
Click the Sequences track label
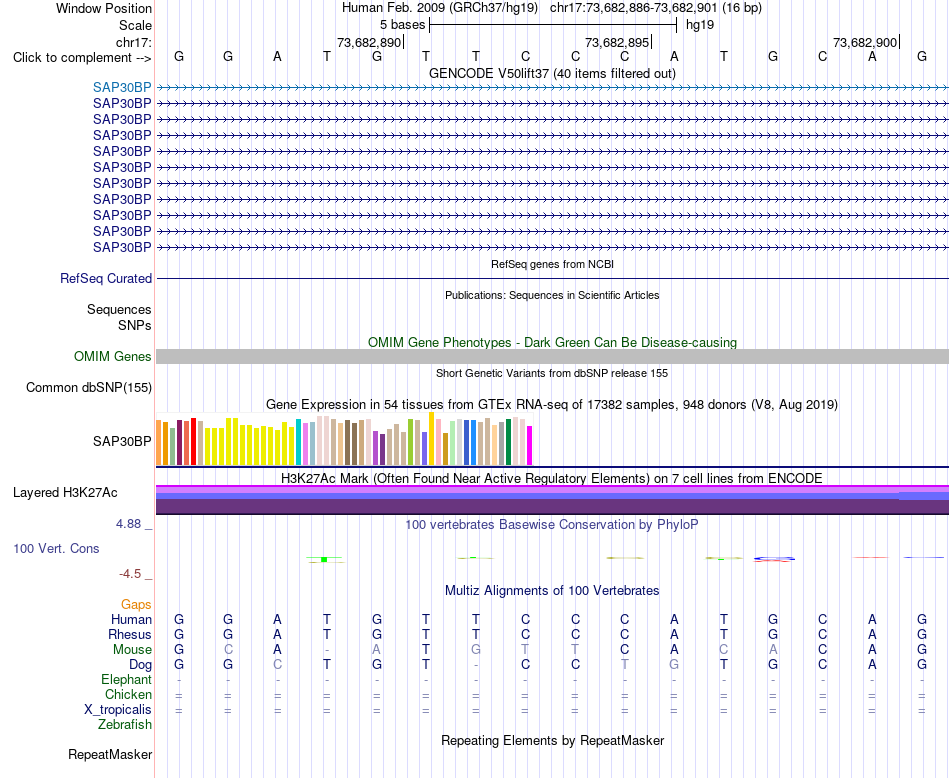[x=119, y=310]
